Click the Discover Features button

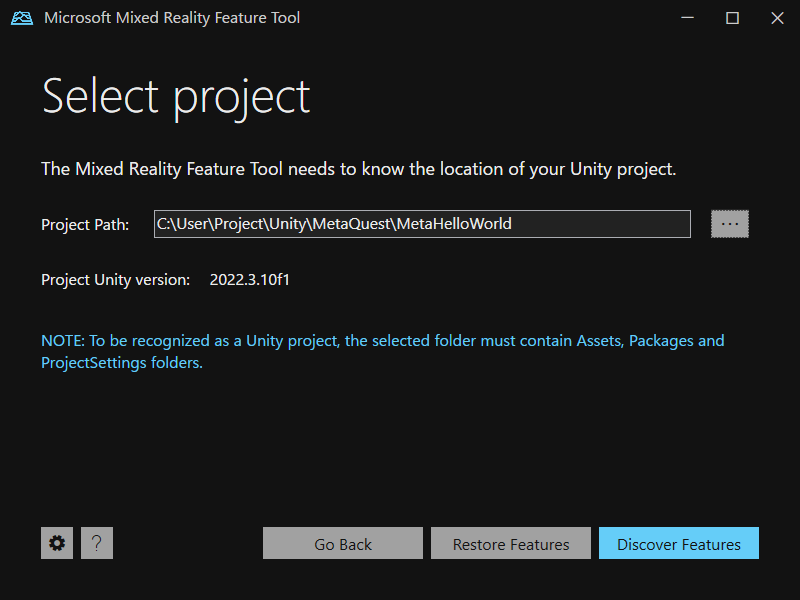coord(679,543)
